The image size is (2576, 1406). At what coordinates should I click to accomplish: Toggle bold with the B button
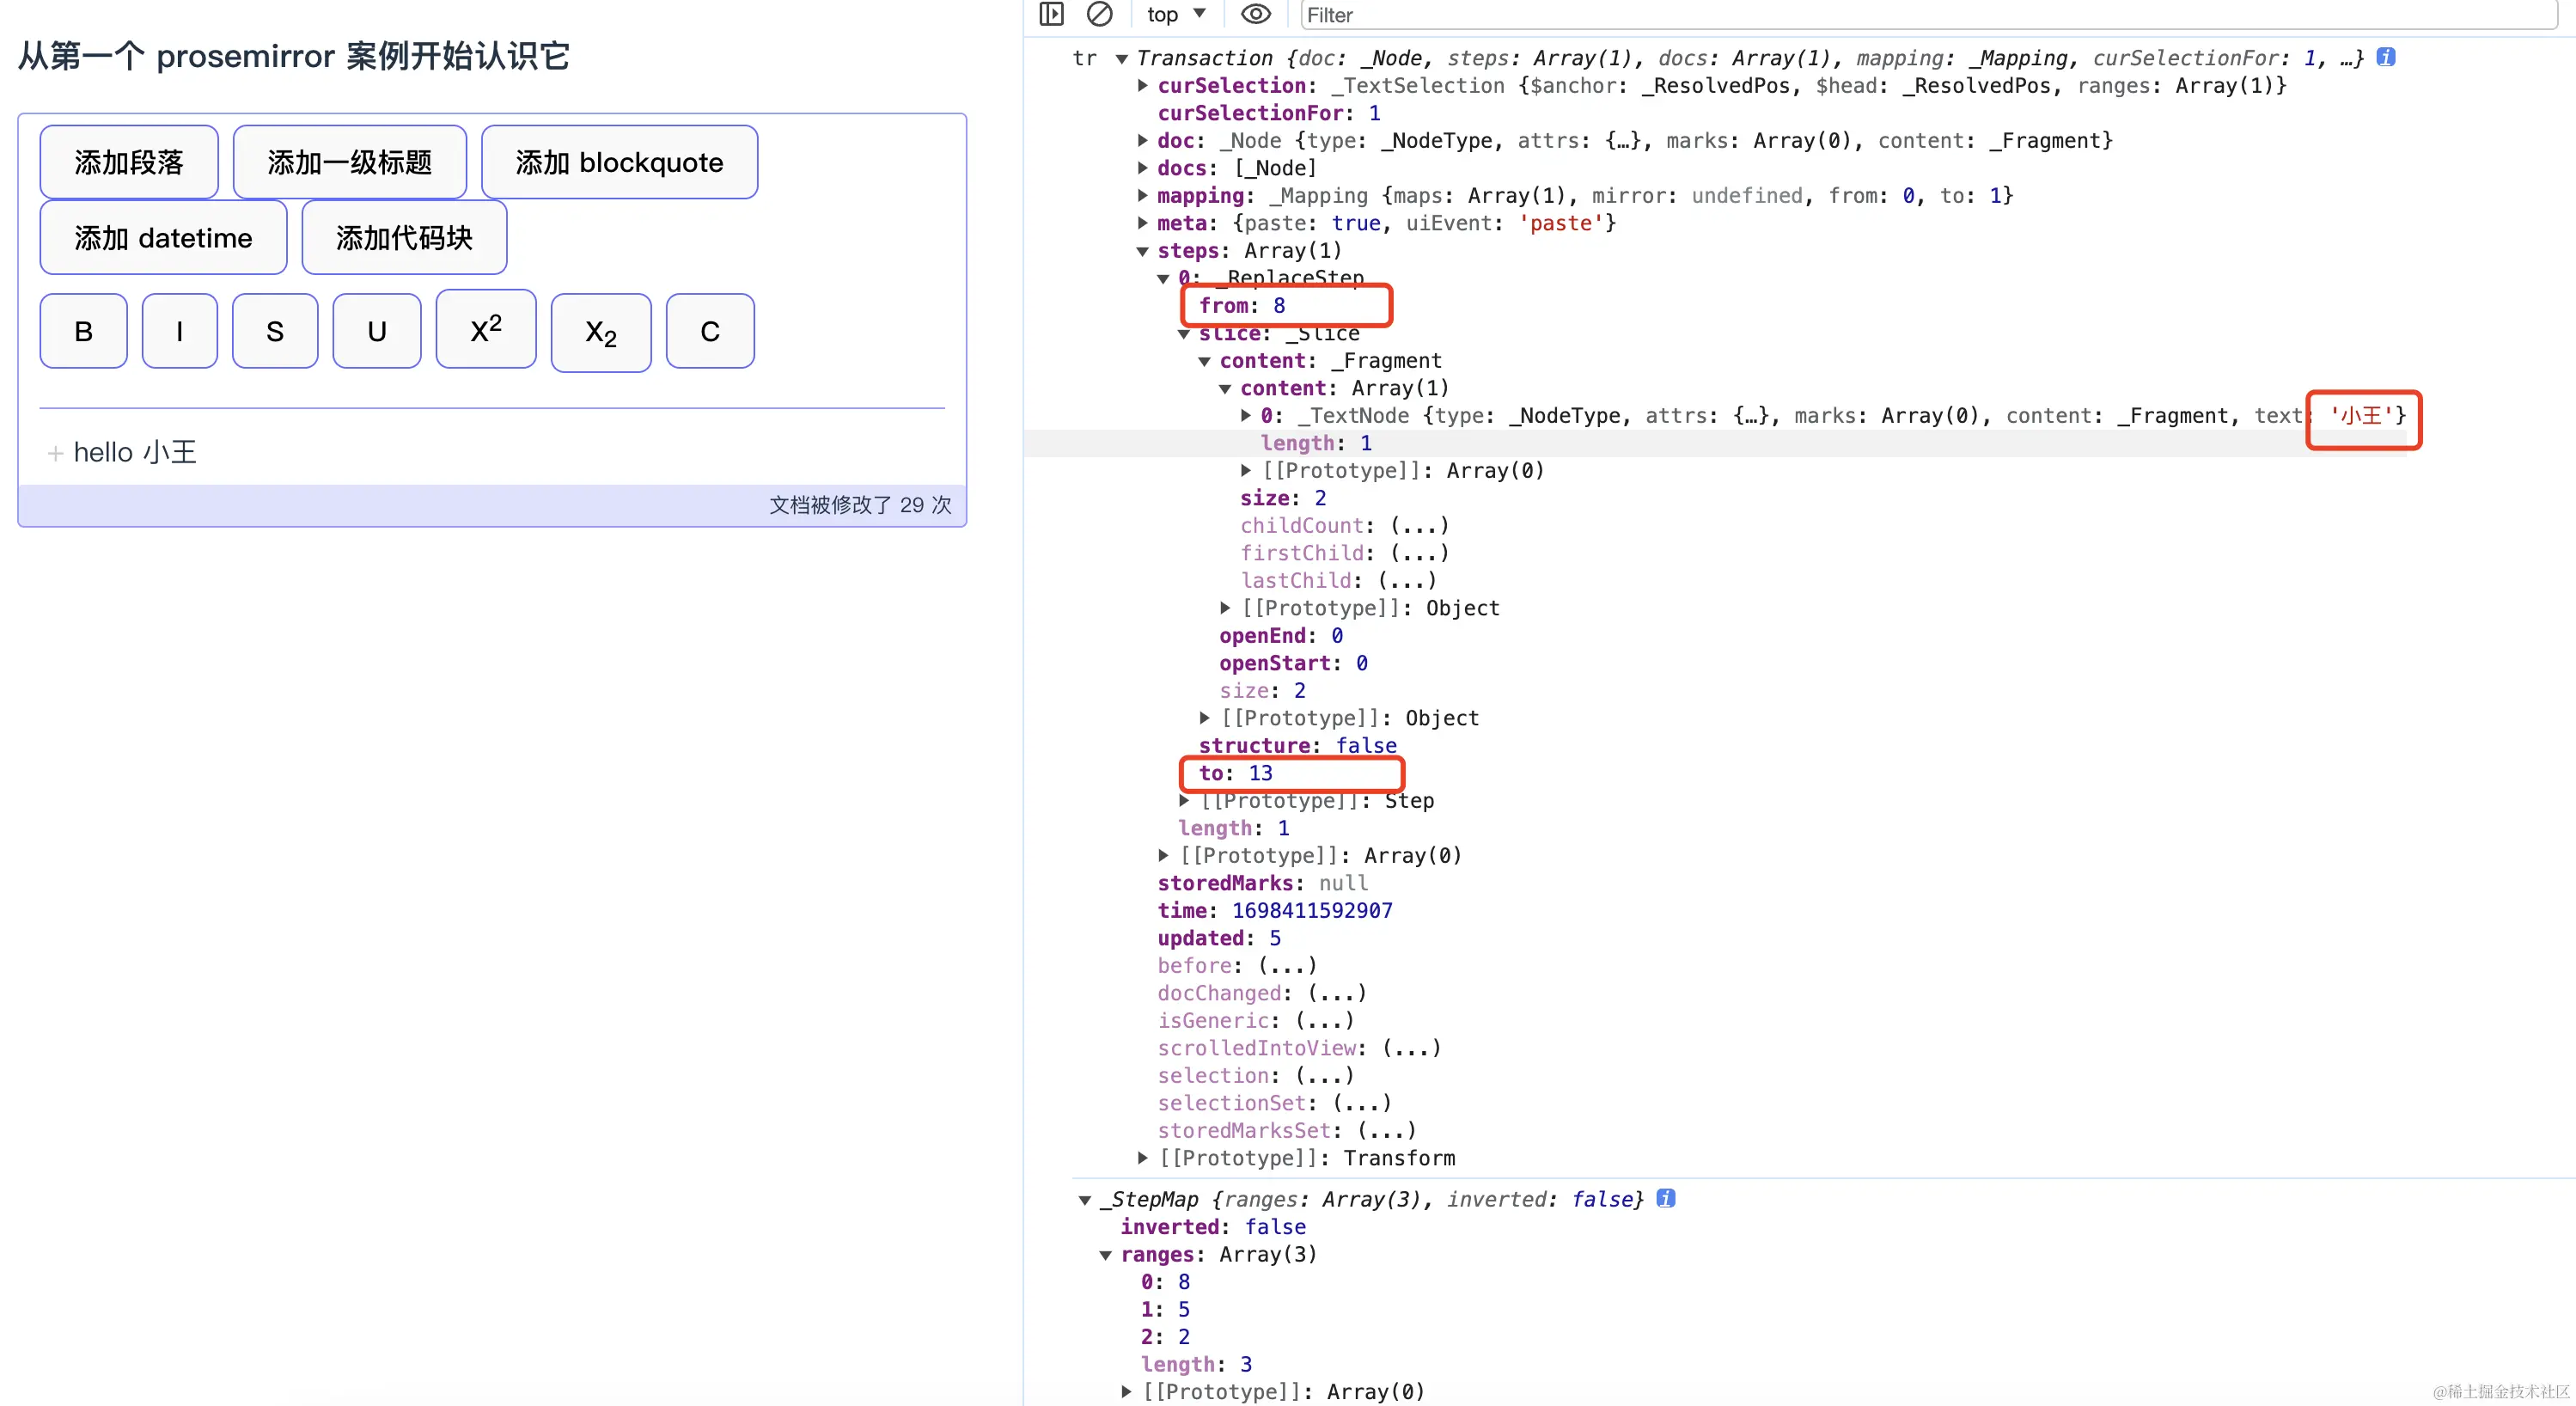tap(83, 331)
